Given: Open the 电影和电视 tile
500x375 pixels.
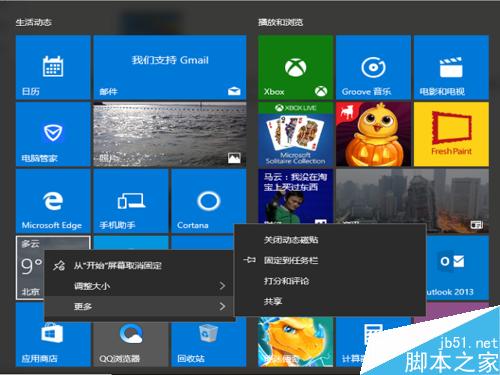Looking at the screenshot, I should (451, 67).
